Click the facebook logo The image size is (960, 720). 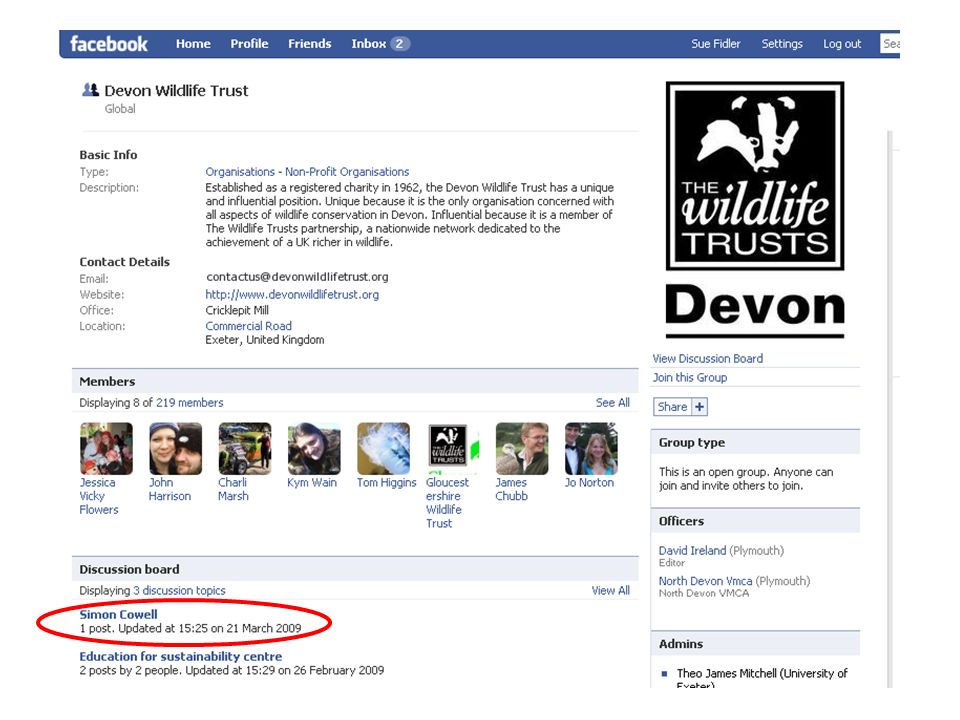tap(108, 44)
